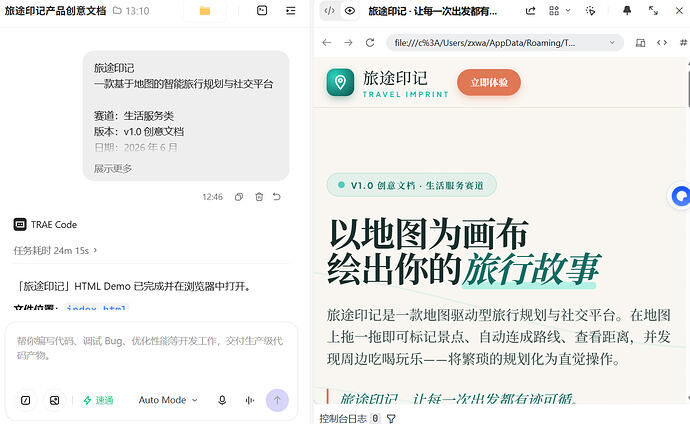Click the 12:46 message timestamp
The height and width of the screenshot is (424, 690).
pyautogui.click(x=213, y=197)
